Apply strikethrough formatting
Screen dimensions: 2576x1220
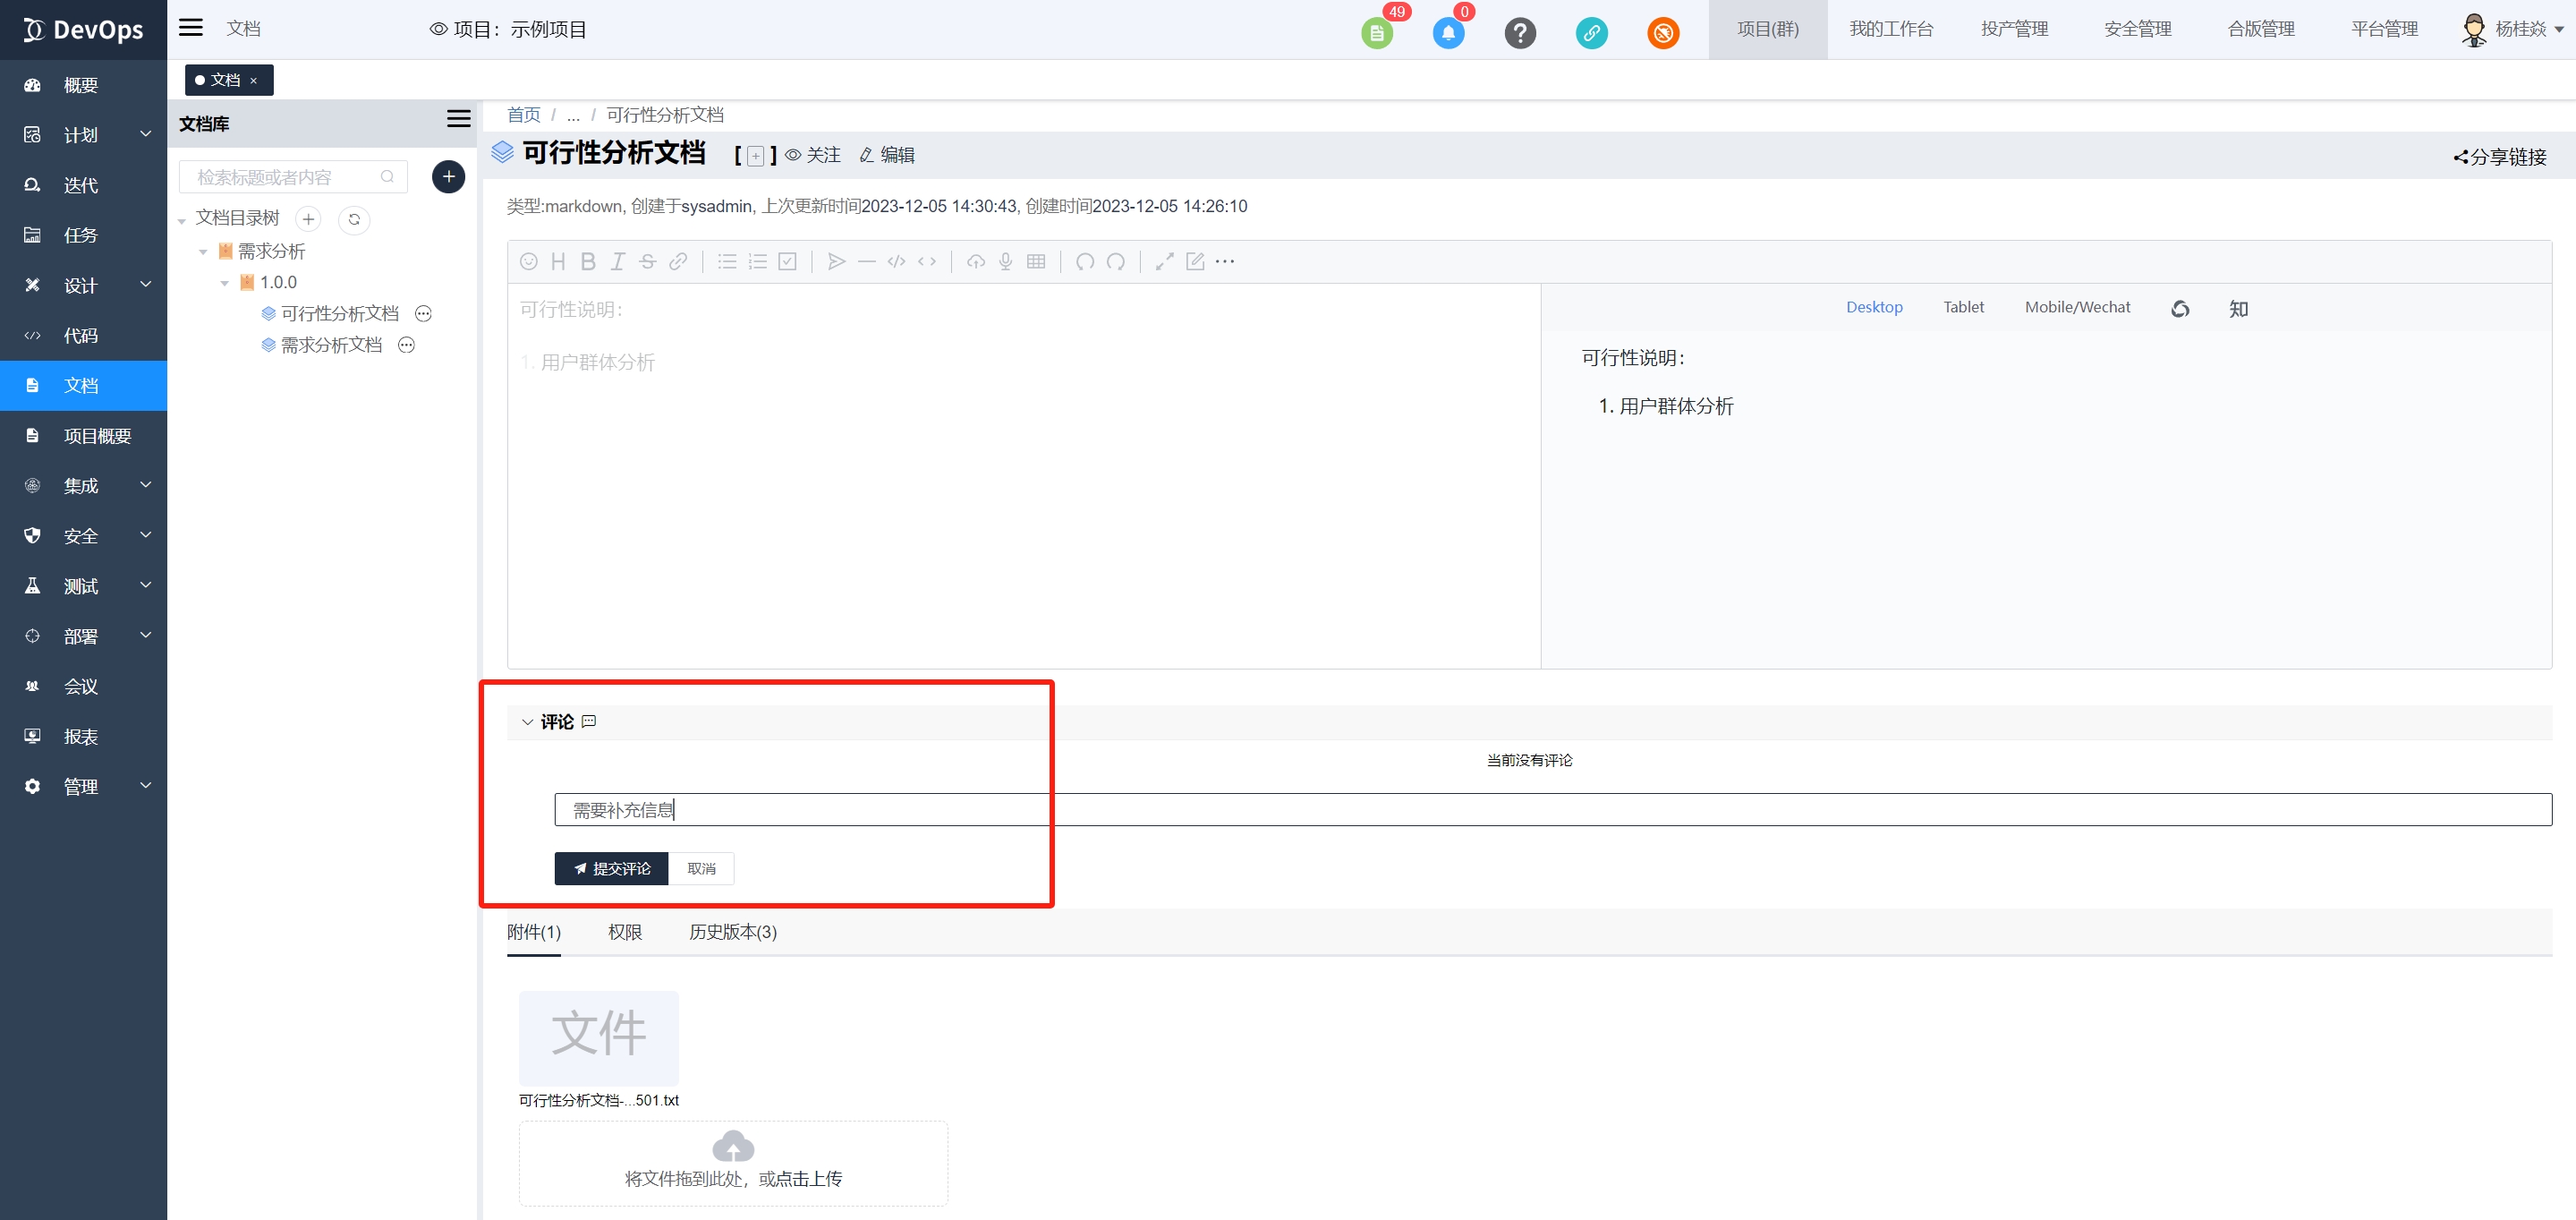[647, 262]
